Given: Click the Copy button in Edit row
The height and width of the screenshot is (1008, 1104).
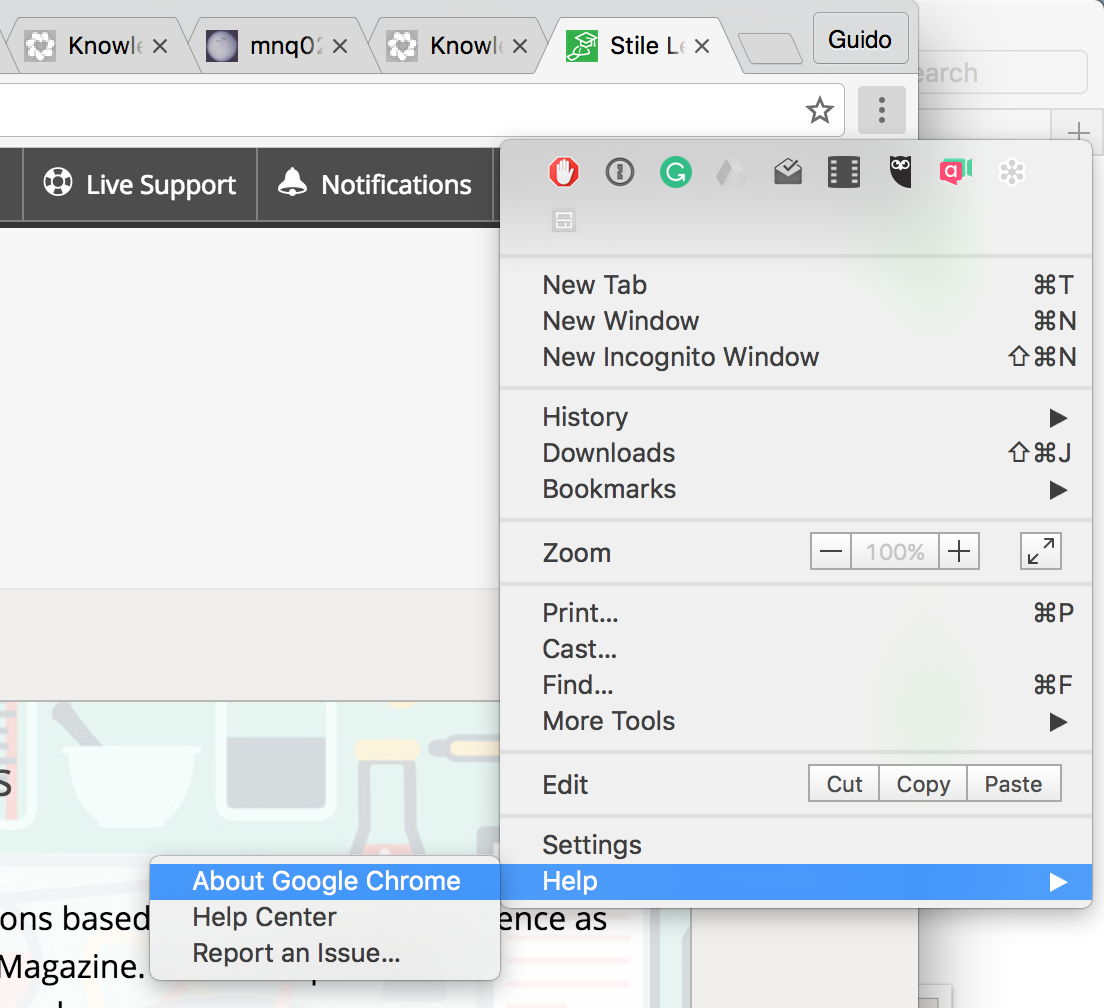Looking at the screenshot, I should click(x=923, y=783).
